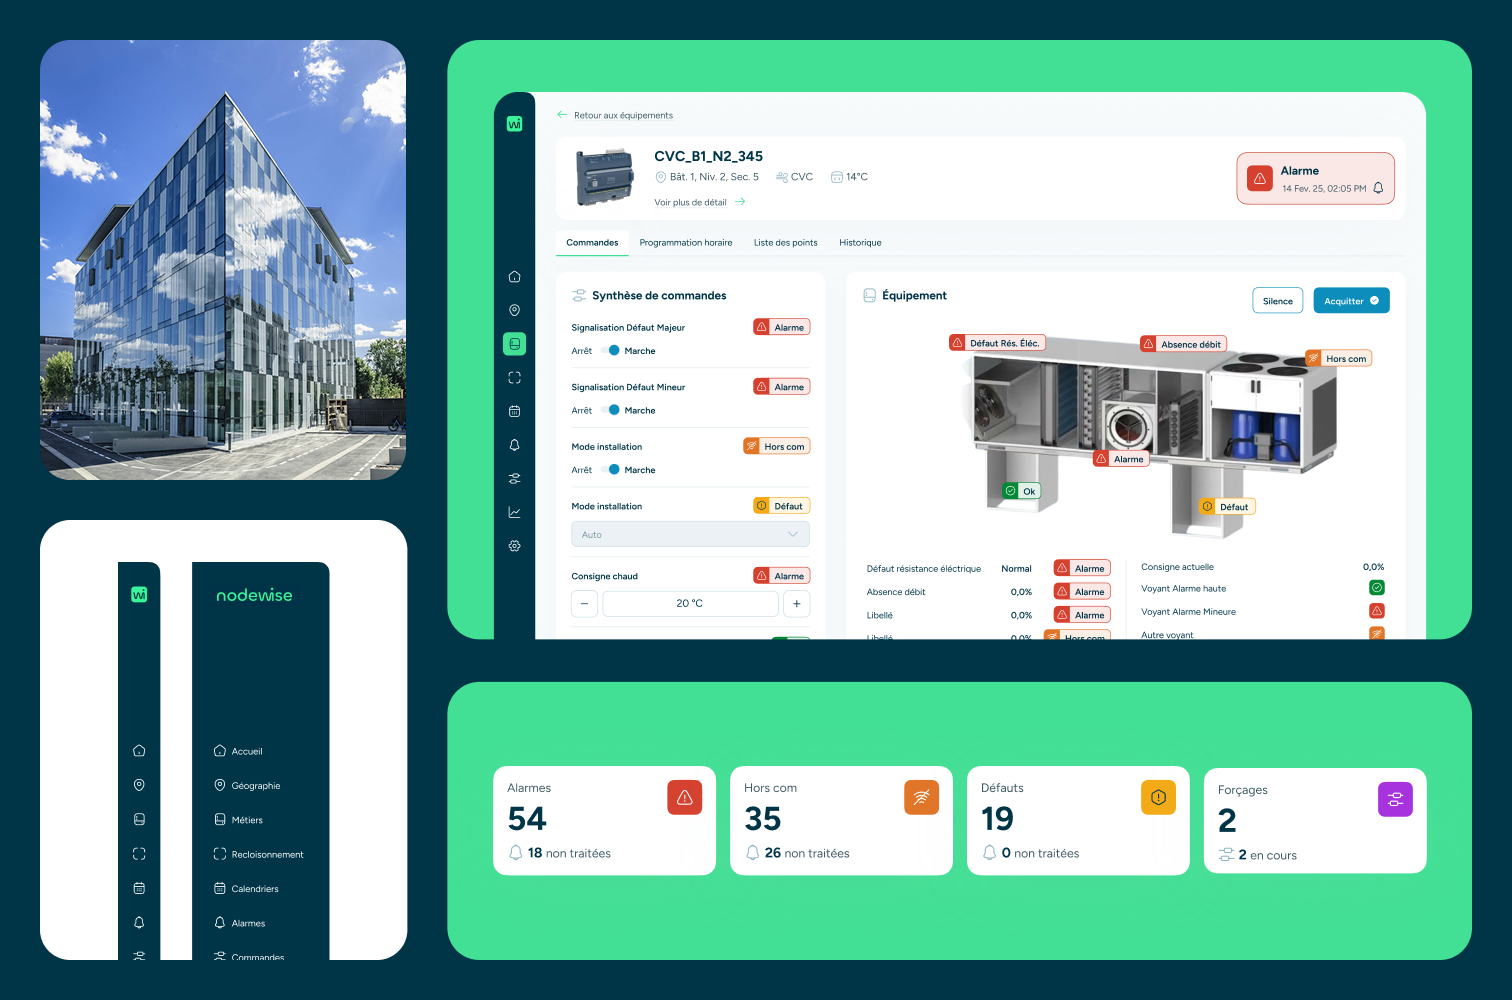
Task: Open Recloisonnement in expanded nodewise menu
Action: coord(258,854)
